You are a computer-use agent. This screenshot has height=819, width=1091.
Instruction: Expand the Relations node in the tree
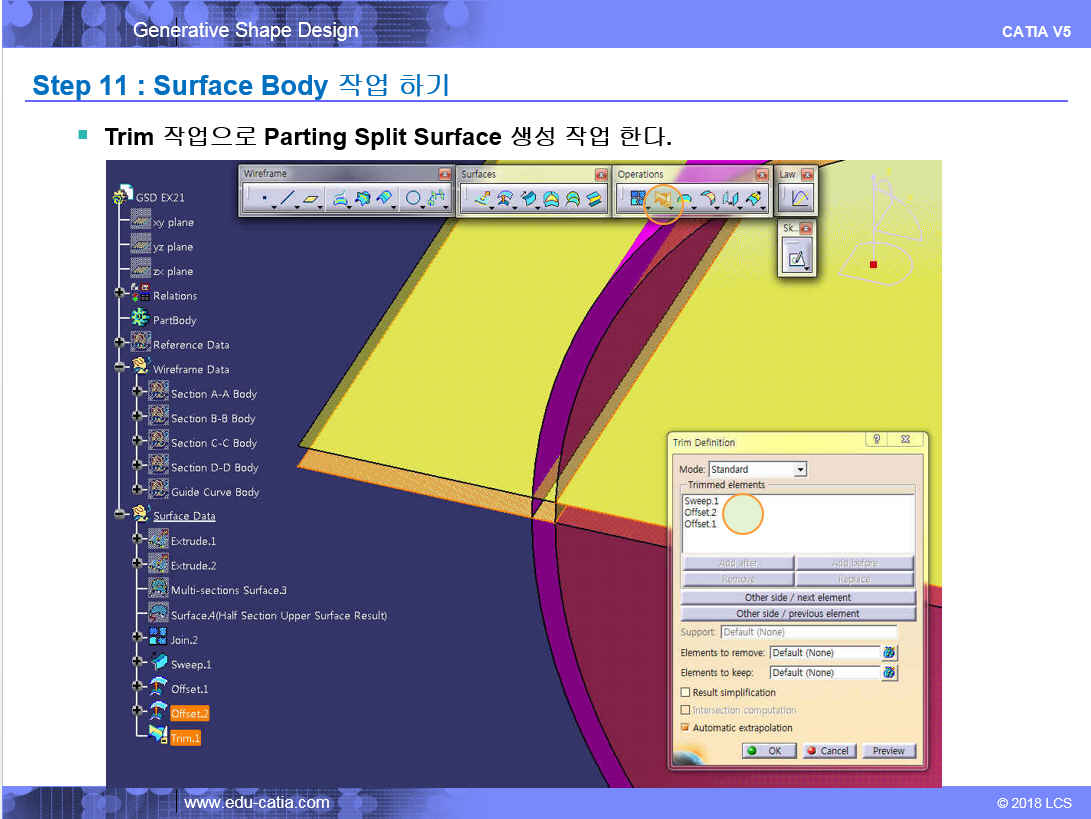[x=121, y=294]
